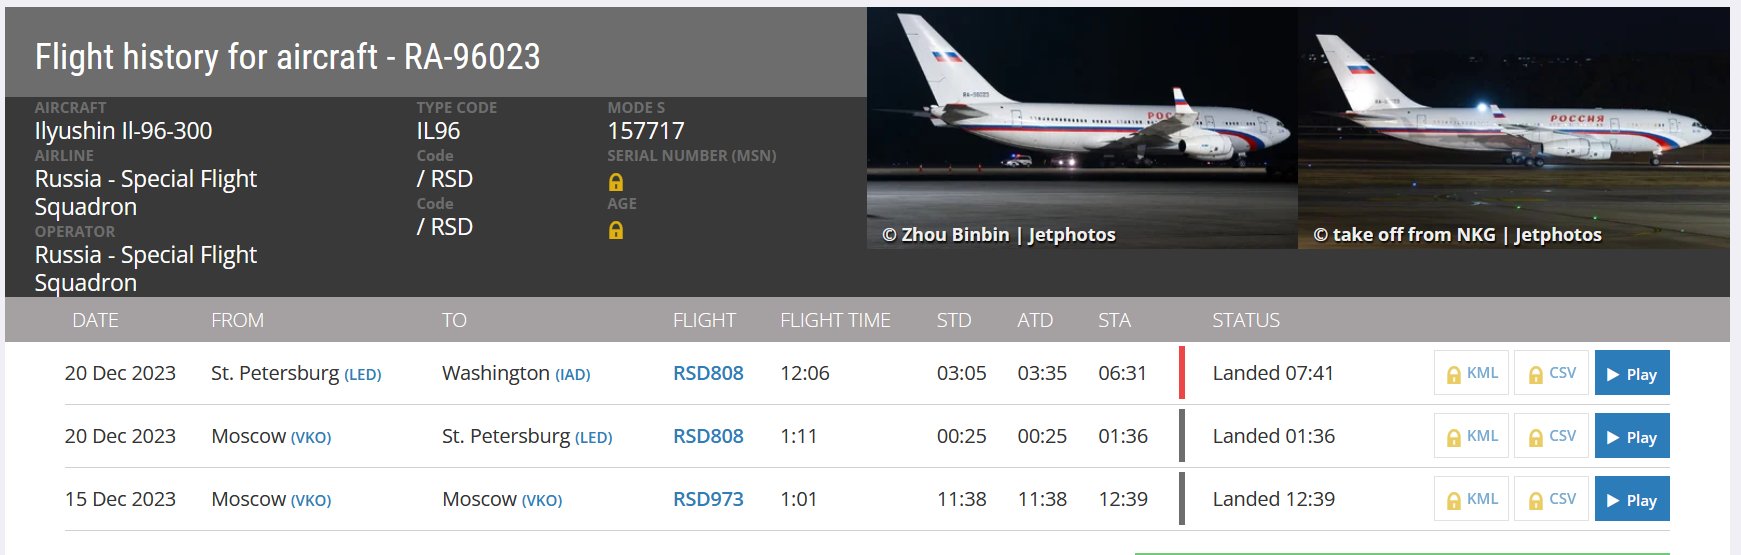Download KML for the Washington flight
The width and height of the screenshot is (1741, 555).
[1471, 374]
